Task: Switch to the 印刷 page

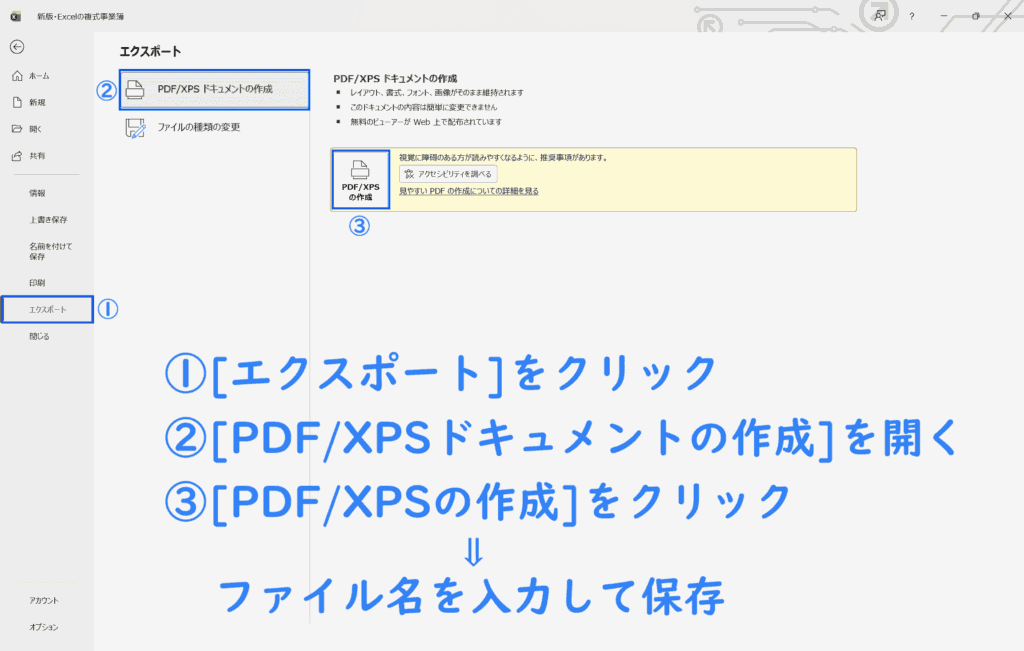Action: (37, 283)
